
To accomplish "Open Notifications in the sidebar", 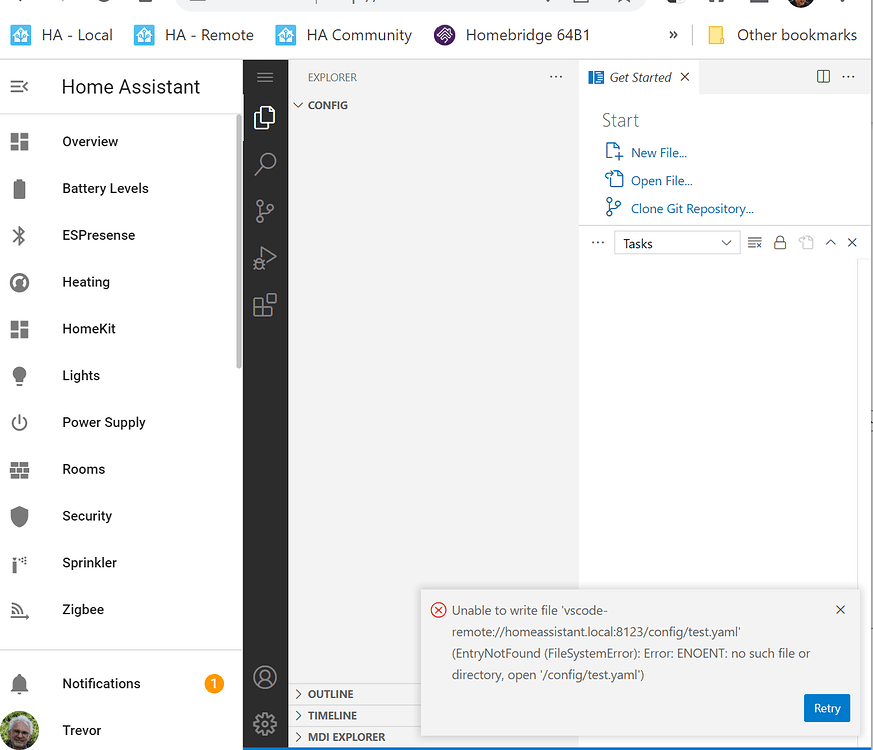I will 121,683.
